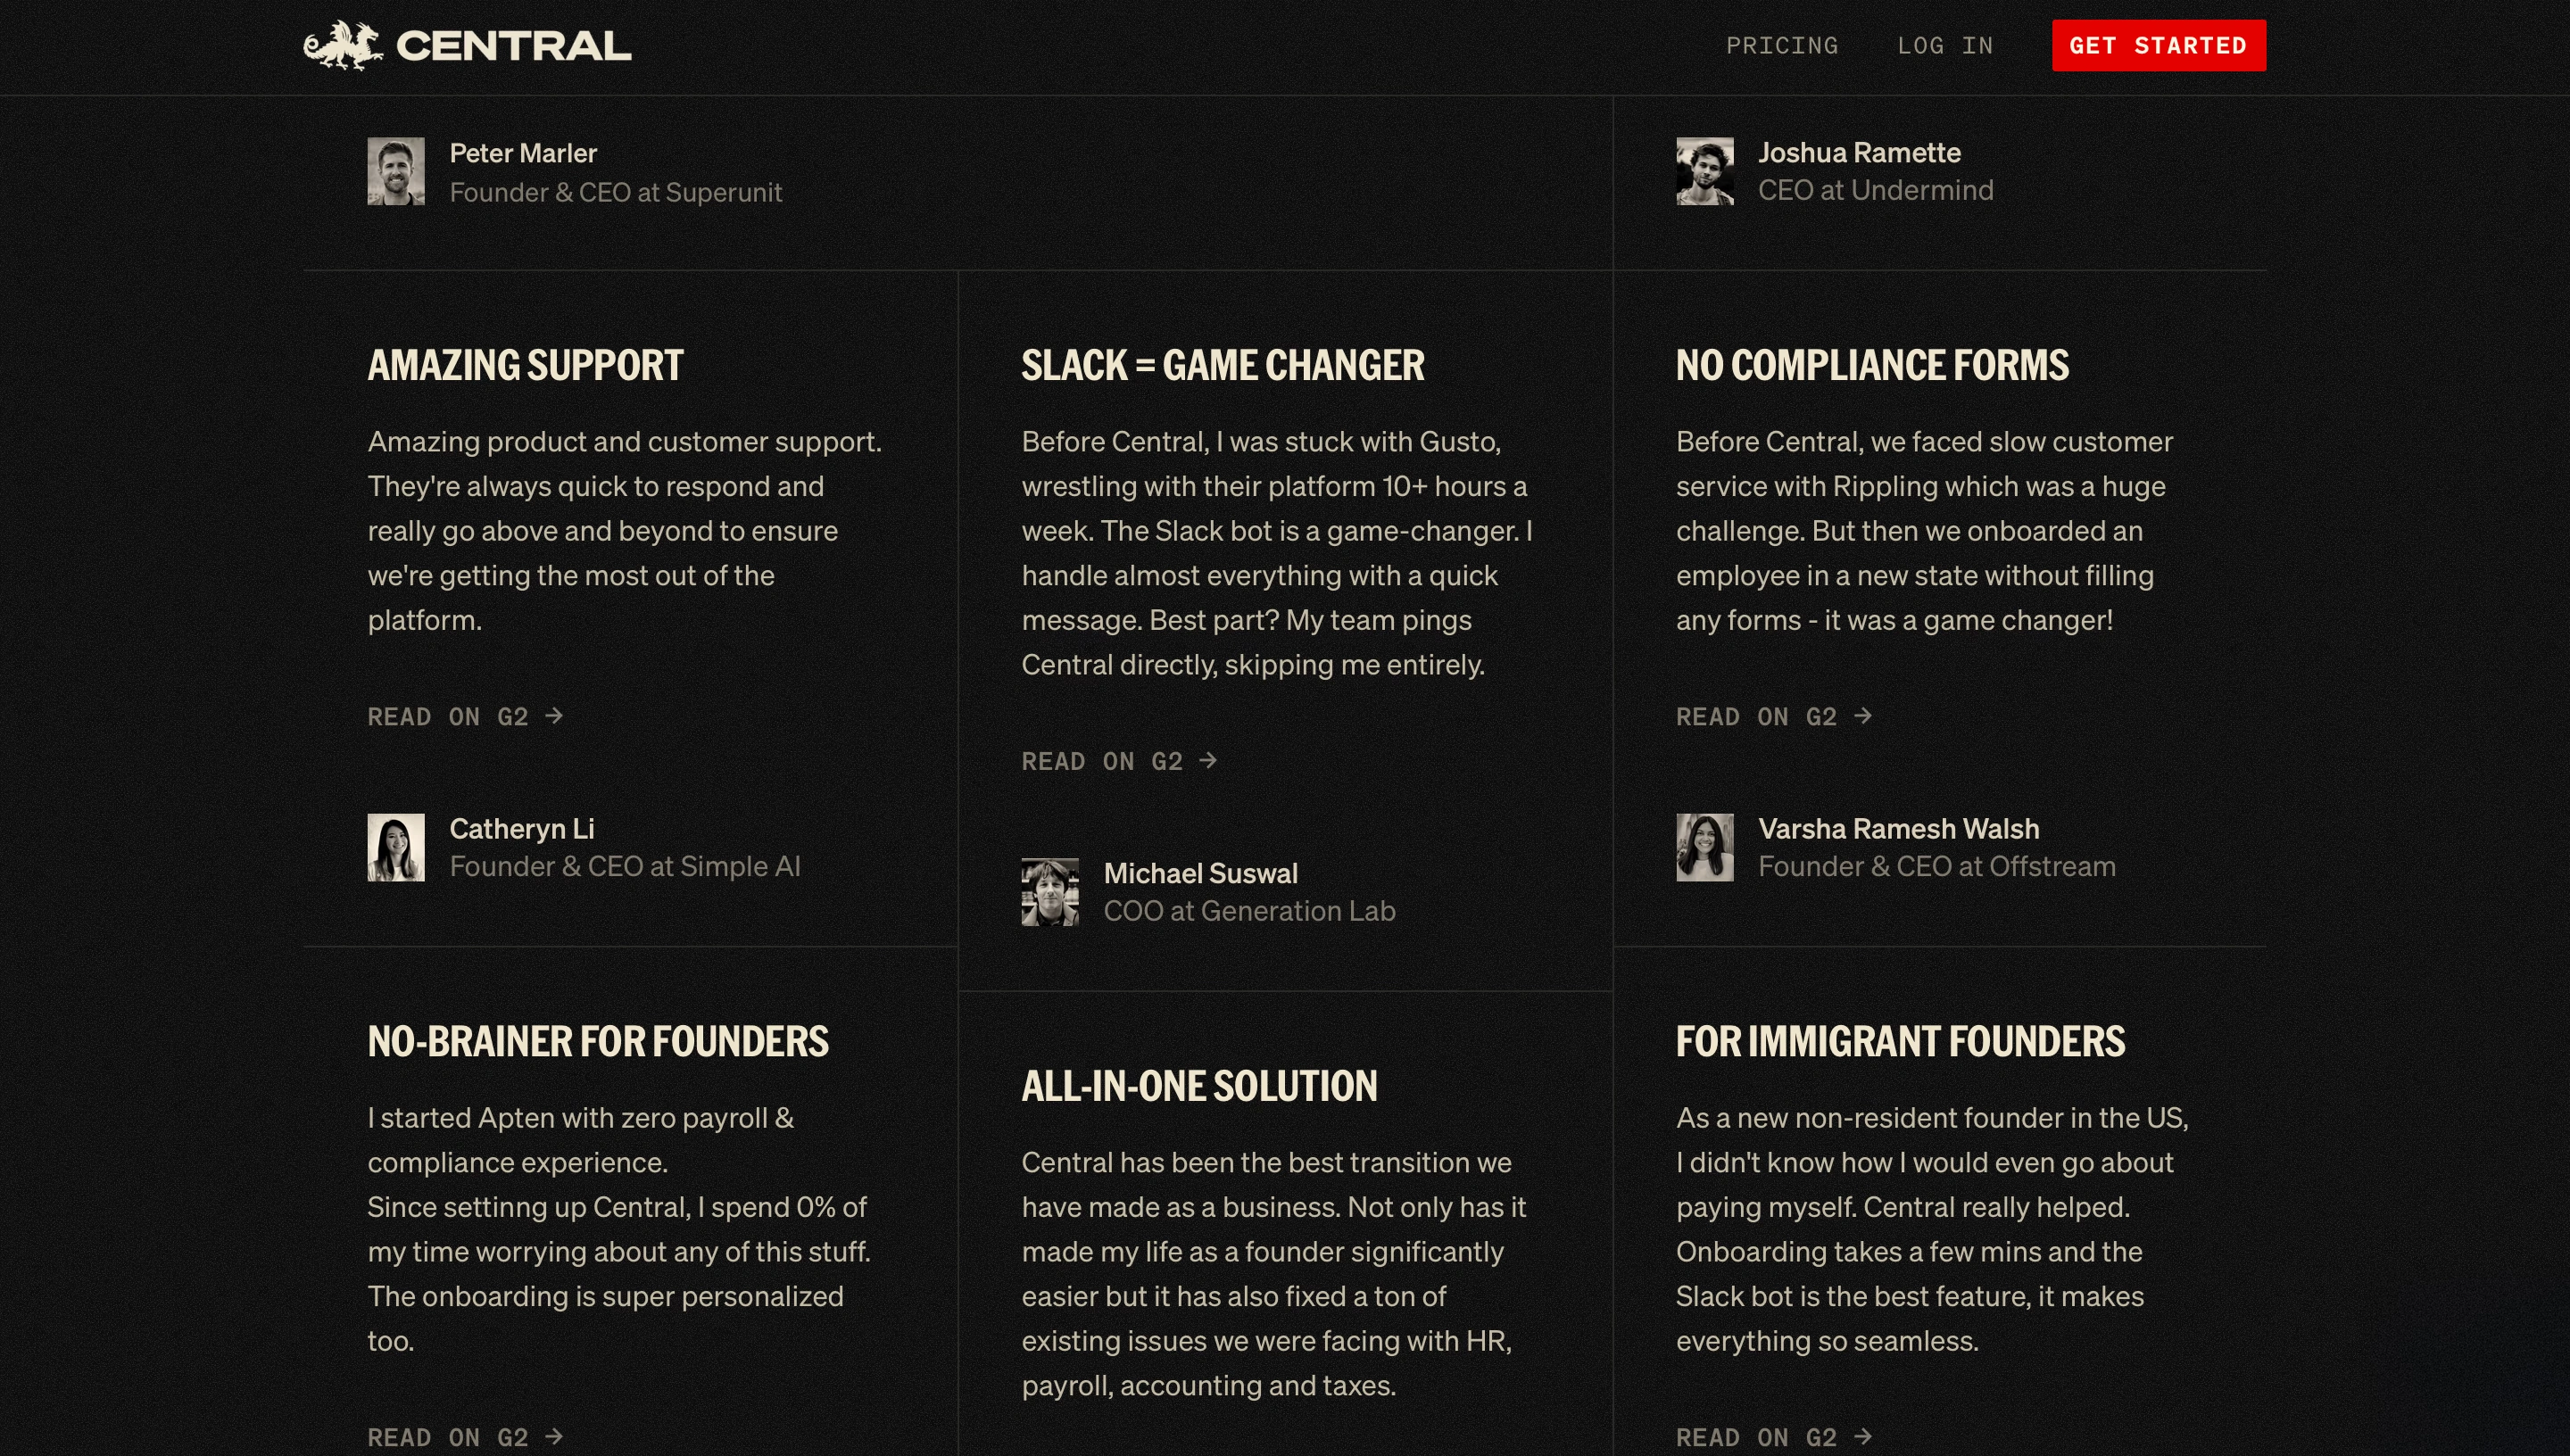The width and height of the screenshot is (2570, 1456).
Task: Click the arrow under the No Compliance Forms review
Action: pos(1862,716)
